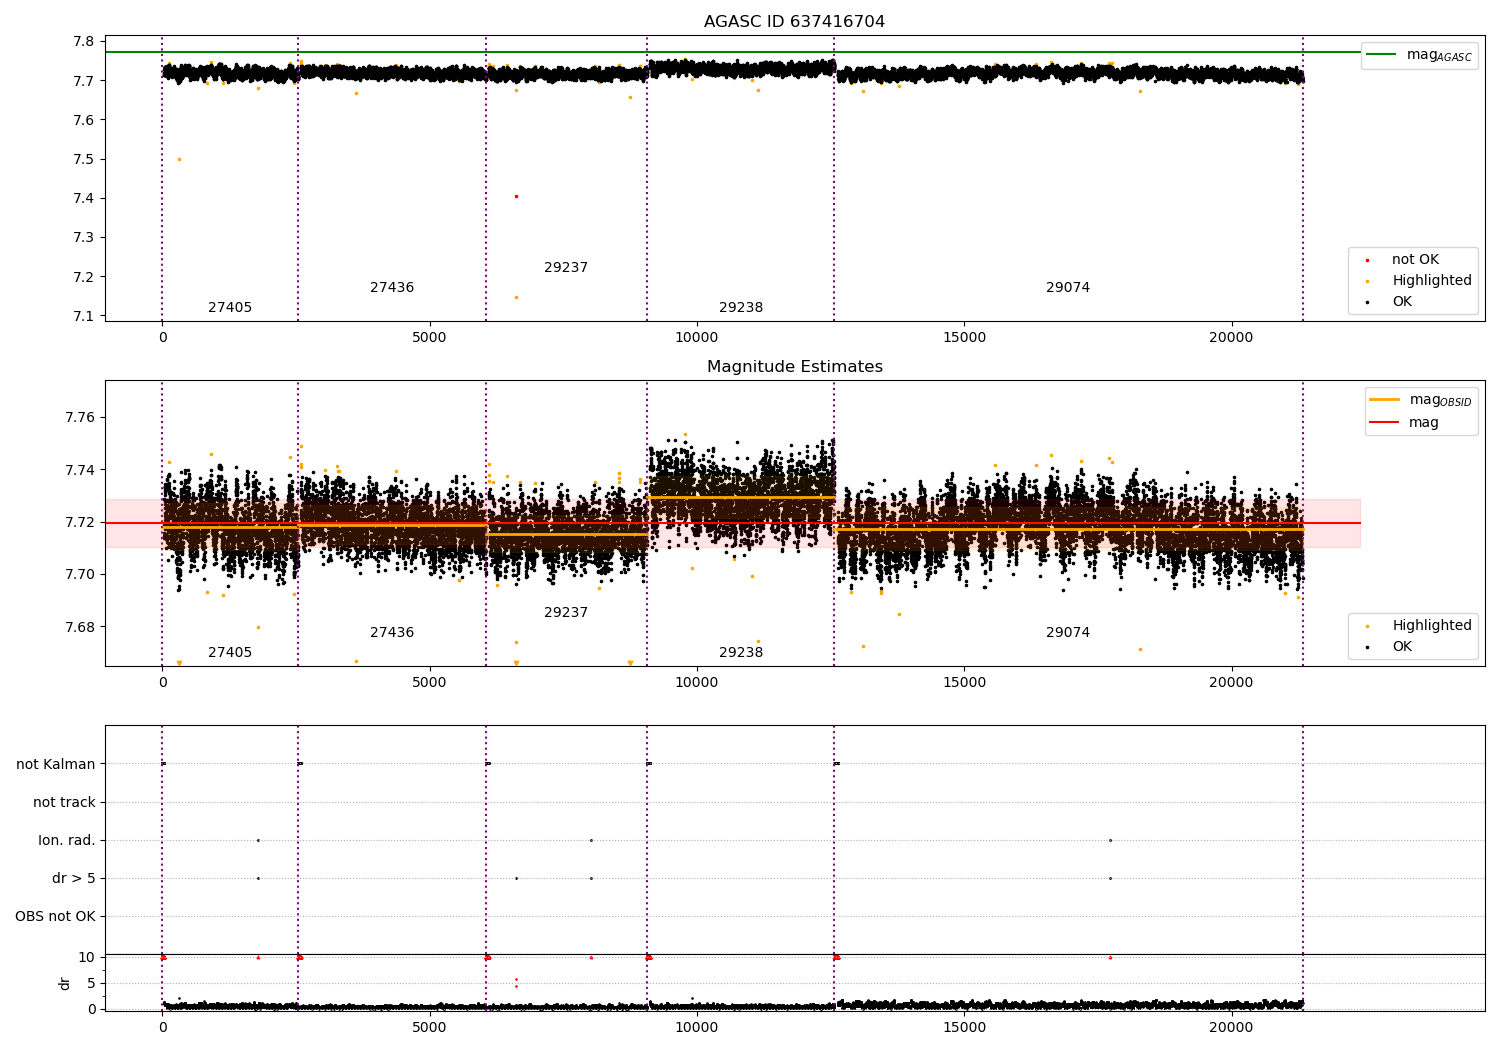Click obsid label 27436 in Magnitude Estimates plot
The image size is (1500, 1050).
[392, 632]
